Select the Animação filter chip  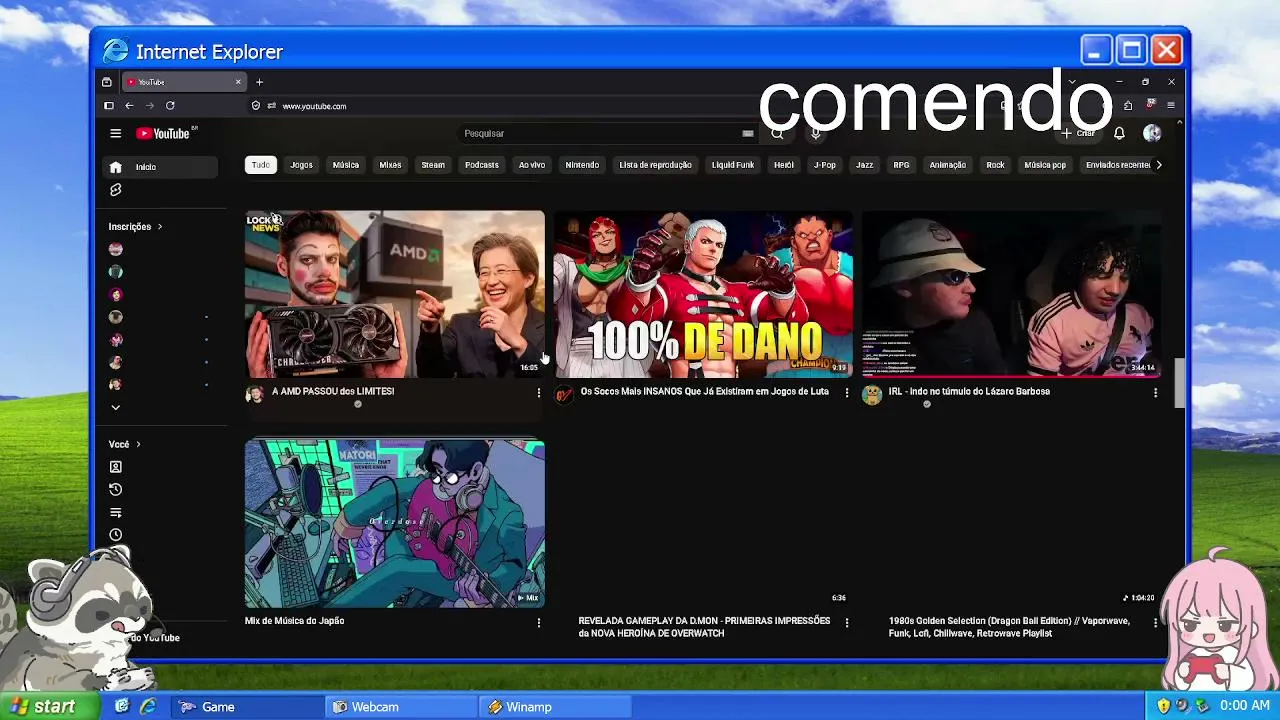point(948,165)
